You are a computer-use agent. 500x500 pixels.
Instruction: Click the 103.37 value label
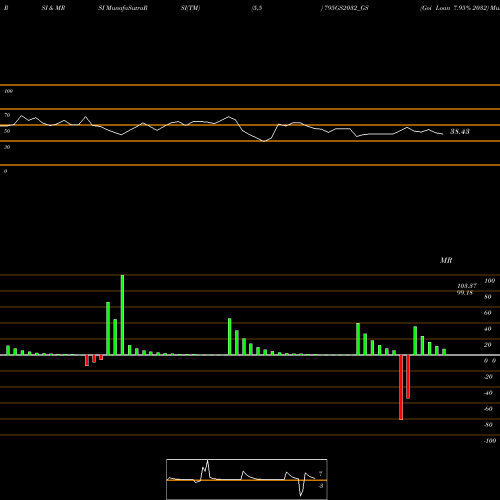(x=467, y=286)
